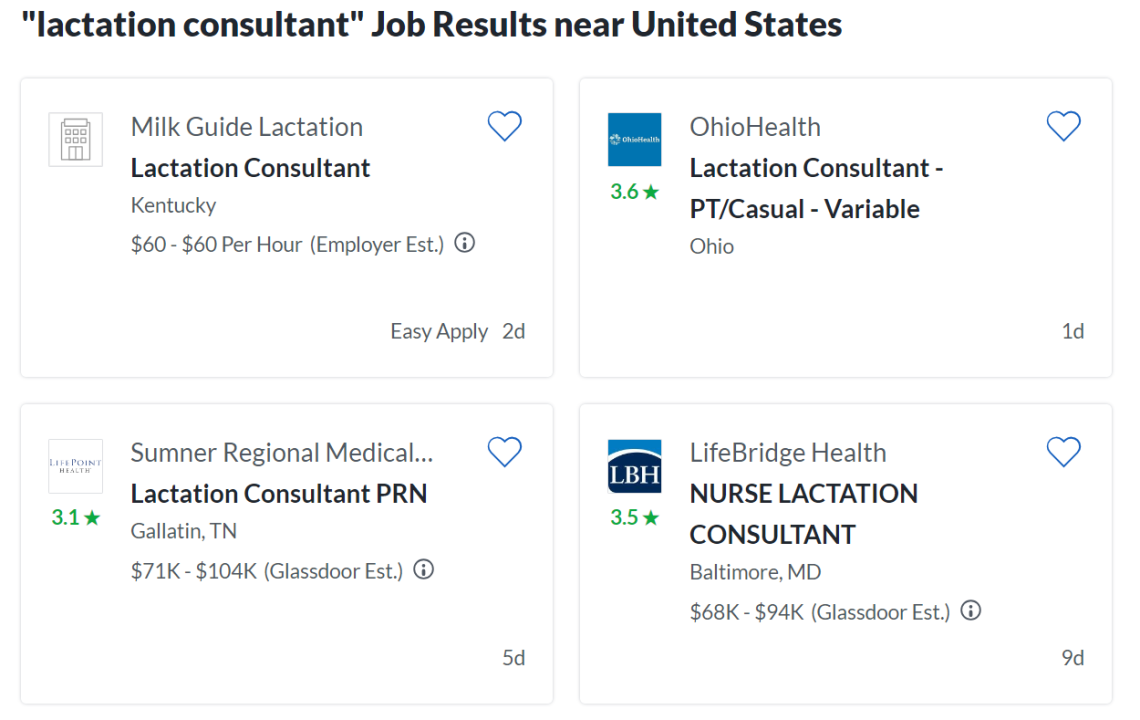Image resolution: width=1140 pixels, height=720 pixels.
Task: Click the LifePoint Health logo thumbnail
Action: [75, 466]
